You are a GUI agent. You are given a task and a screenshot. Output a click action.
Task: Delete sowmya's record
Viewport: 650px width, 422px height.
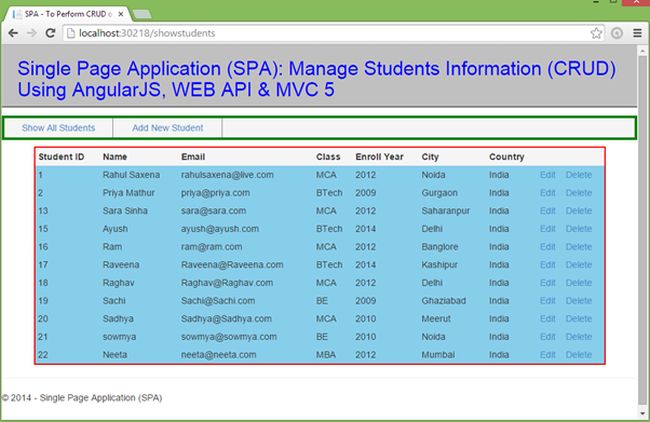579,337
